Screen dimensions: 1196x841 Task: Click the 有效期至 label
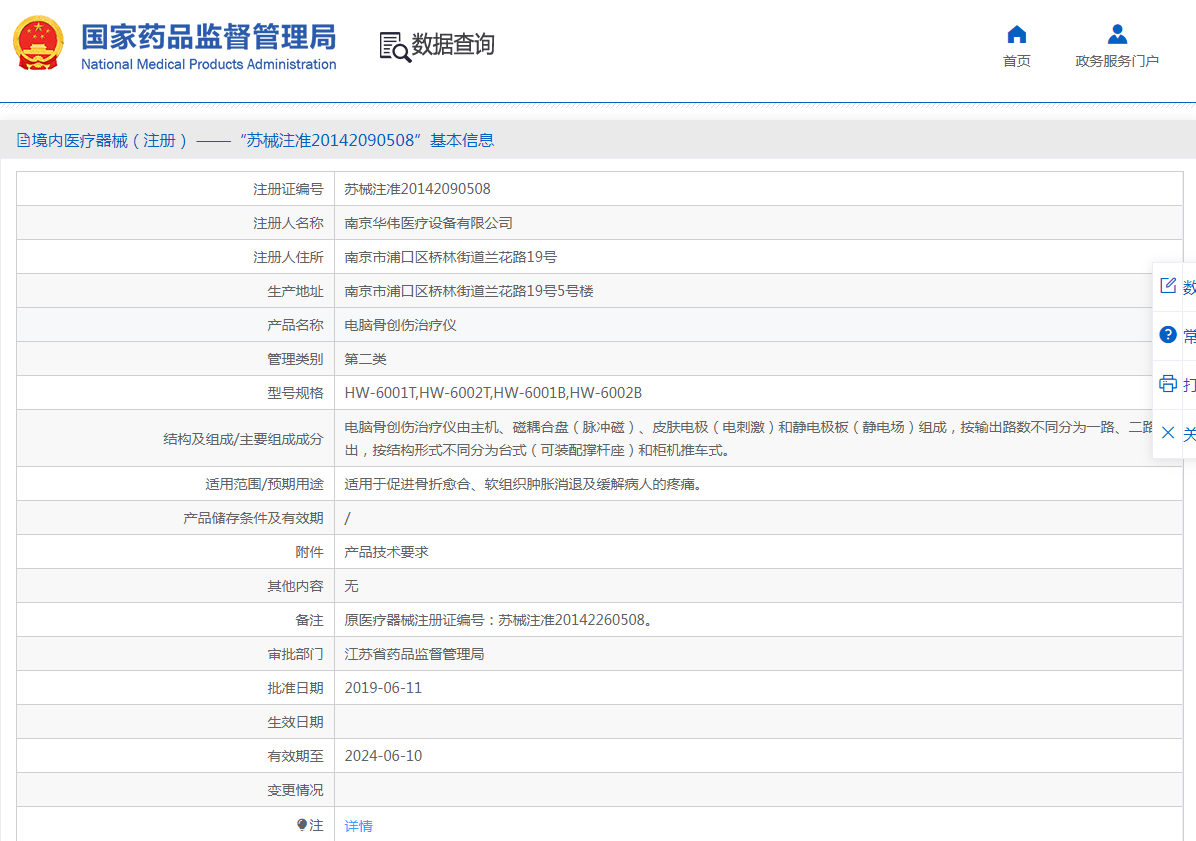pyautogui.click(x=295, y=756)
